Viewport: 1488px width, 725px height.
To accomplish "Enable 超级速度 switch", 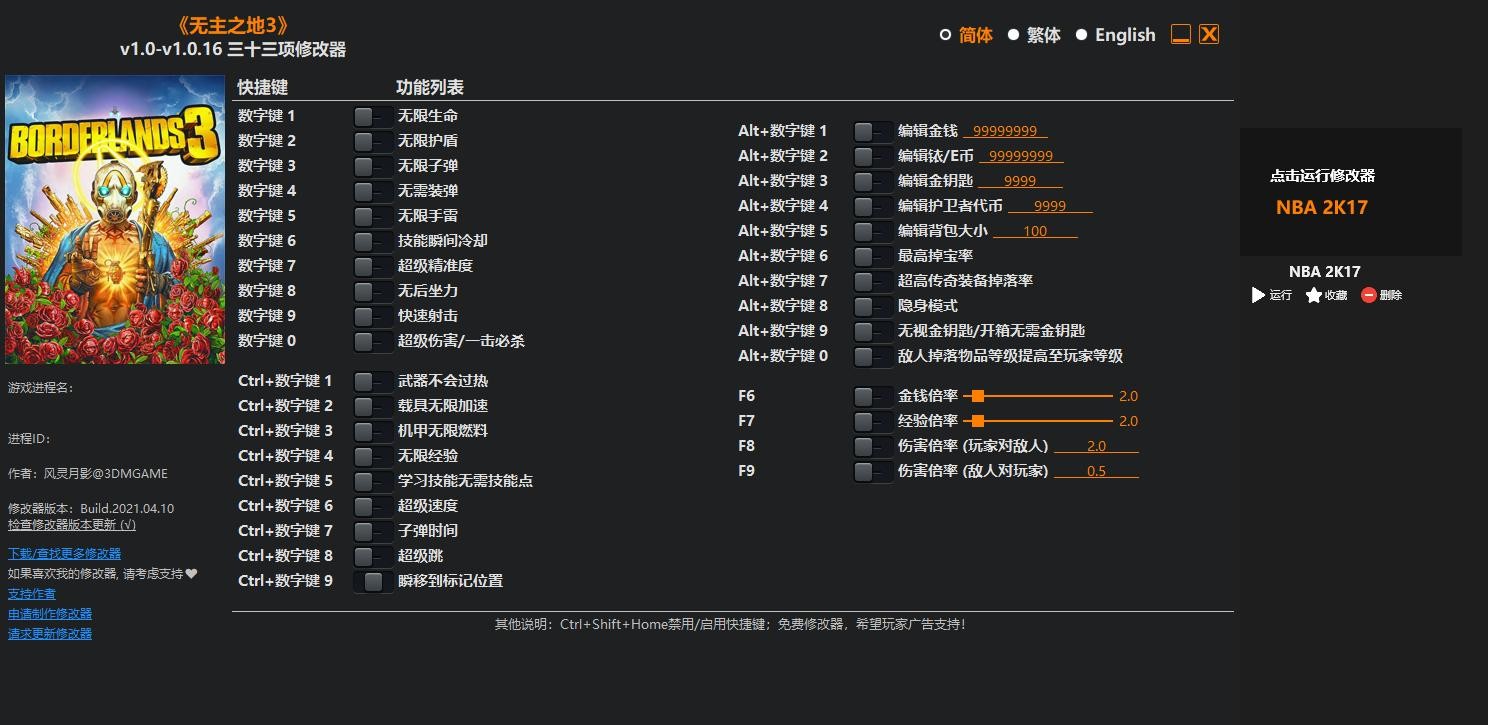I will tap(372, 506).
